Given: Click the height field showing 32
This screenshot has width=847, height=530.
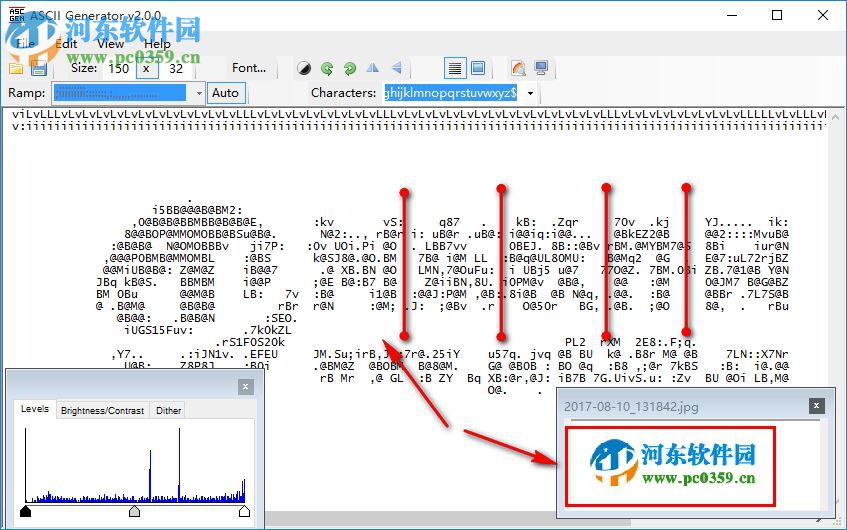Looking at the screenshot, I should [176, 69].
